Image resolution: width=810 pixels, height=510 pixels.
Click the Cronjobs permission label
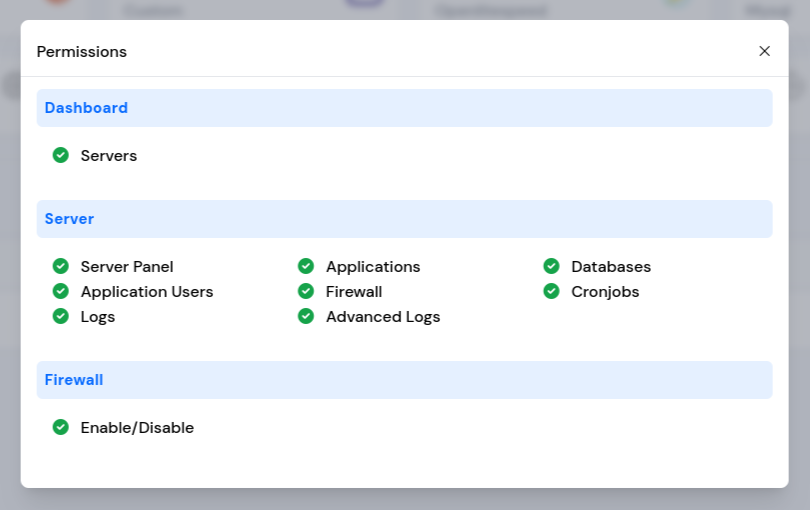[604, 292]
